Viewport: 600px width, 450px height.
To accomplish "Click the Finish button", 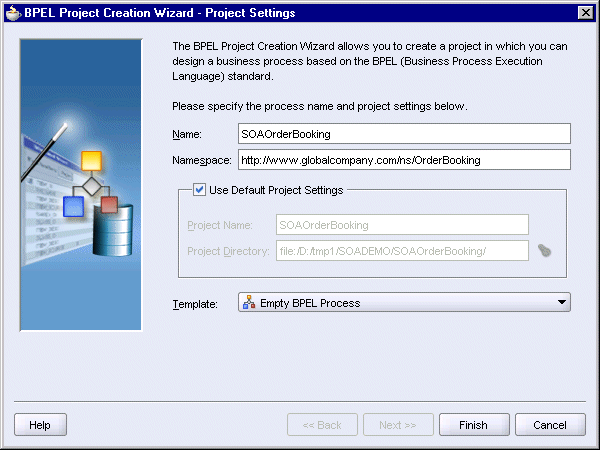I will pyautogui.click(x=474, y=425).
